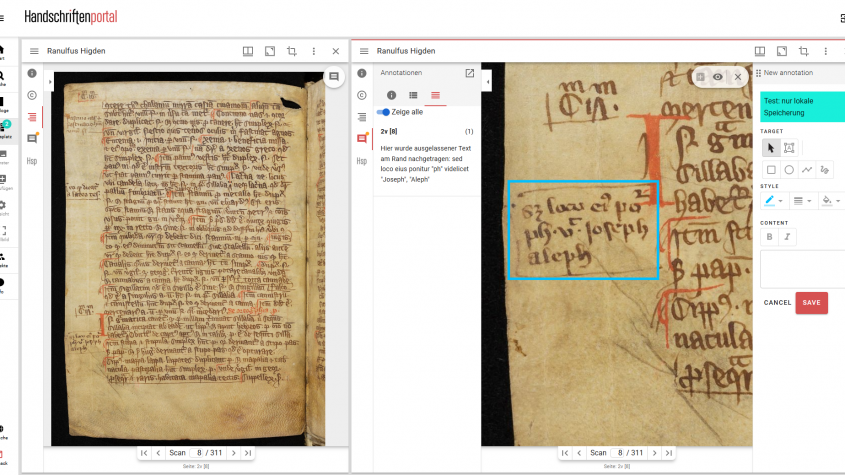Select the pointer target tool
845x475 pixels.
click(771, 148)
